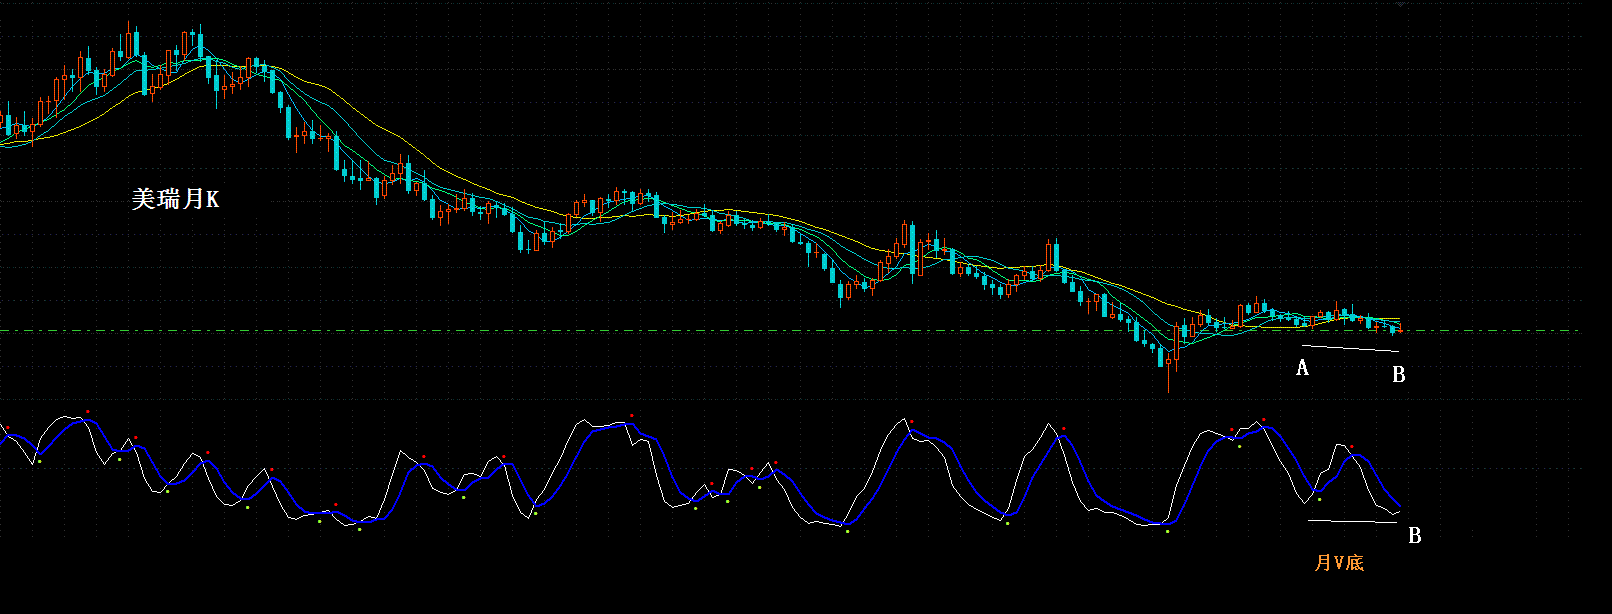Click the B label in indicator panel
The height and width of the screenshot is (614, 1612).
(x=1414, y=536)
